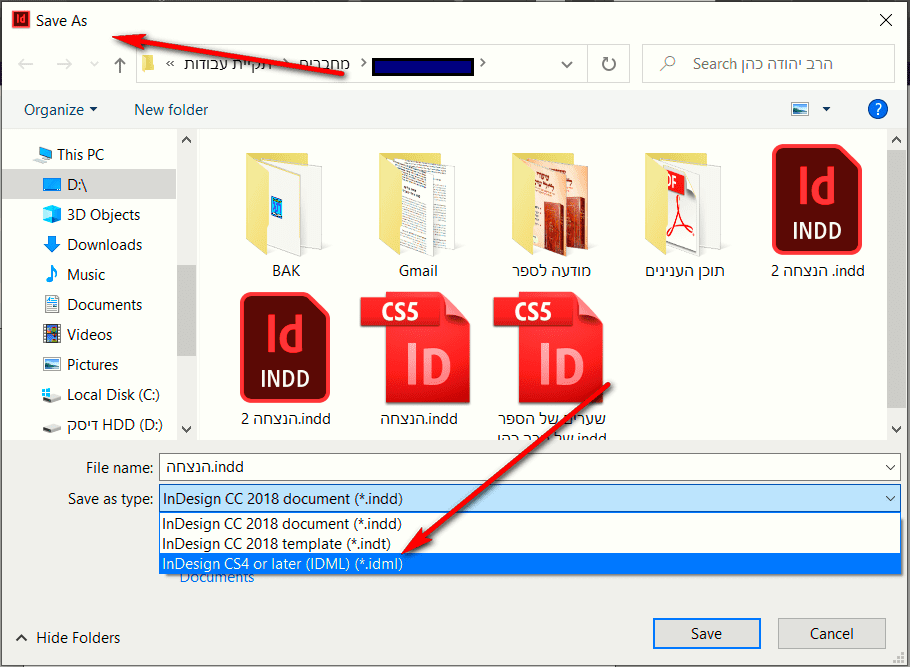Open the Organize dropdown menu
Image resolution: width=910 pixels, height=667 pixels.
click(60, 110)
